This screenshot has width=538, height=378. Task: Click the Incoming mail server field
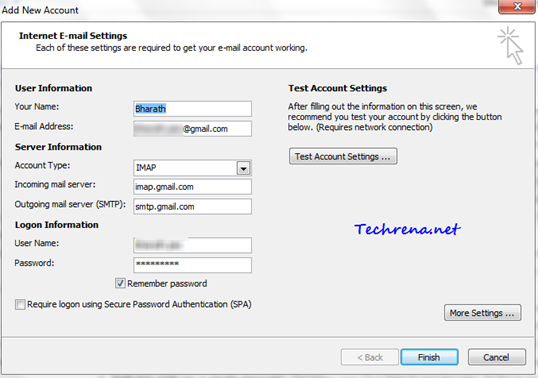coord(192,187)
